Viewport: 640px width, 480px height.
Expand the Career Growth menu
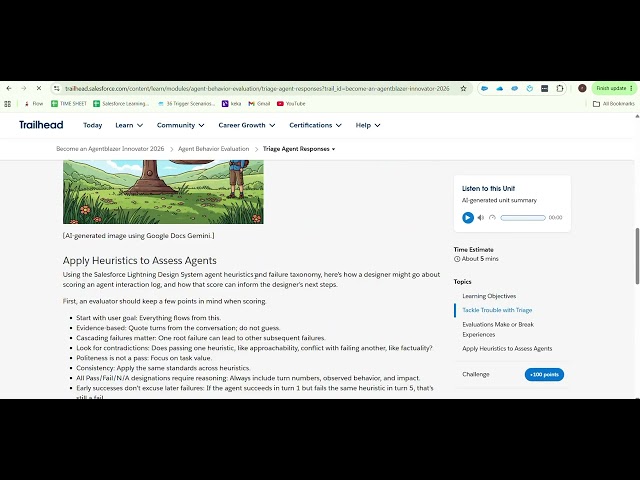point(247,125)
